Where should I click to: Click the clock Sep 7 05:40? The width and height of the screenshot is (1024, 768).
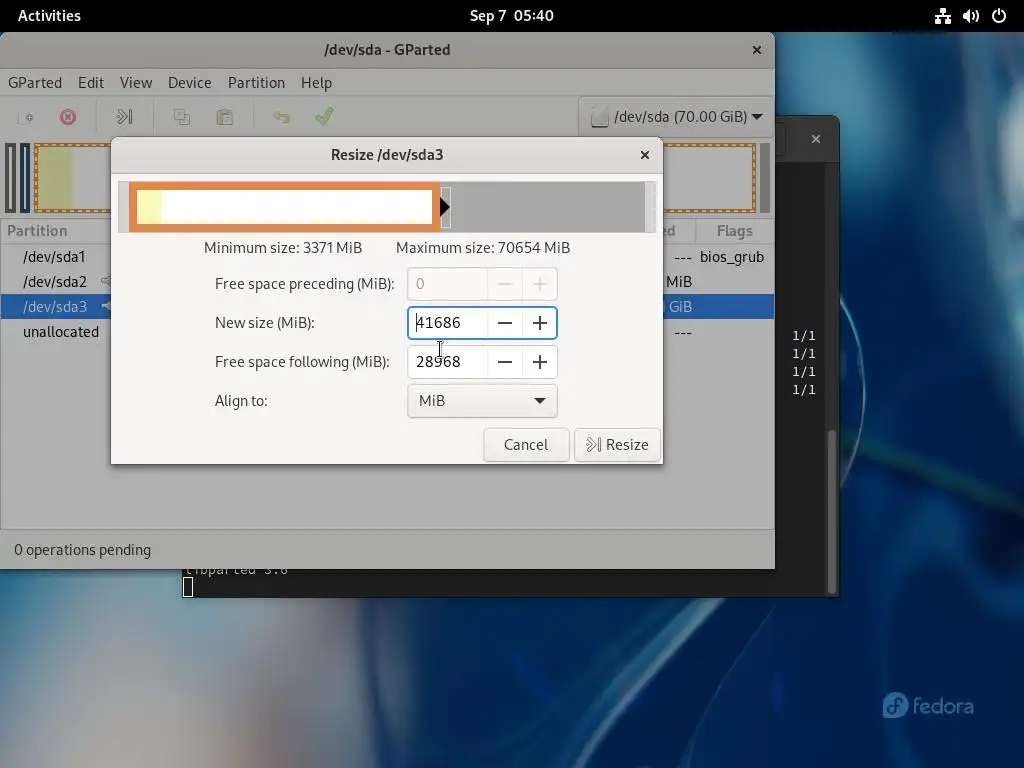(x=511, y=16)
